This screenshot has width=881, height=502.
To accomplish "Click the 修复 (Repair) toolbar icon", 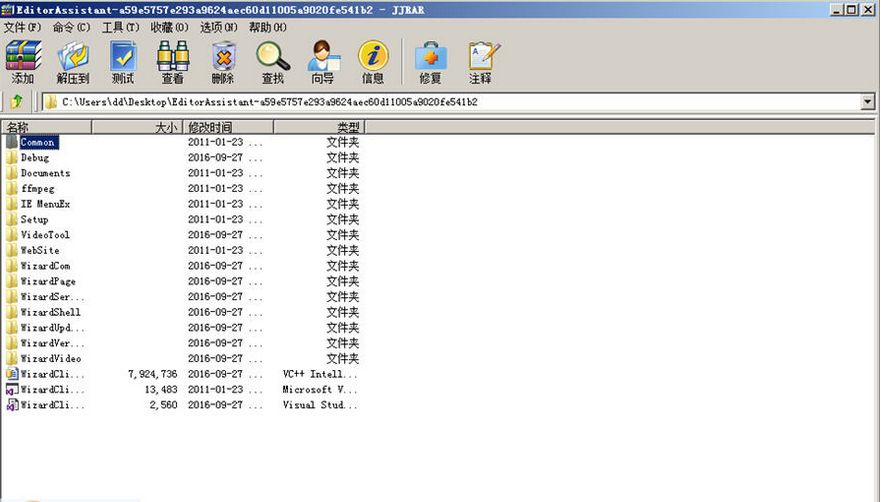I will pyautogui.click(x=430, y=62).
